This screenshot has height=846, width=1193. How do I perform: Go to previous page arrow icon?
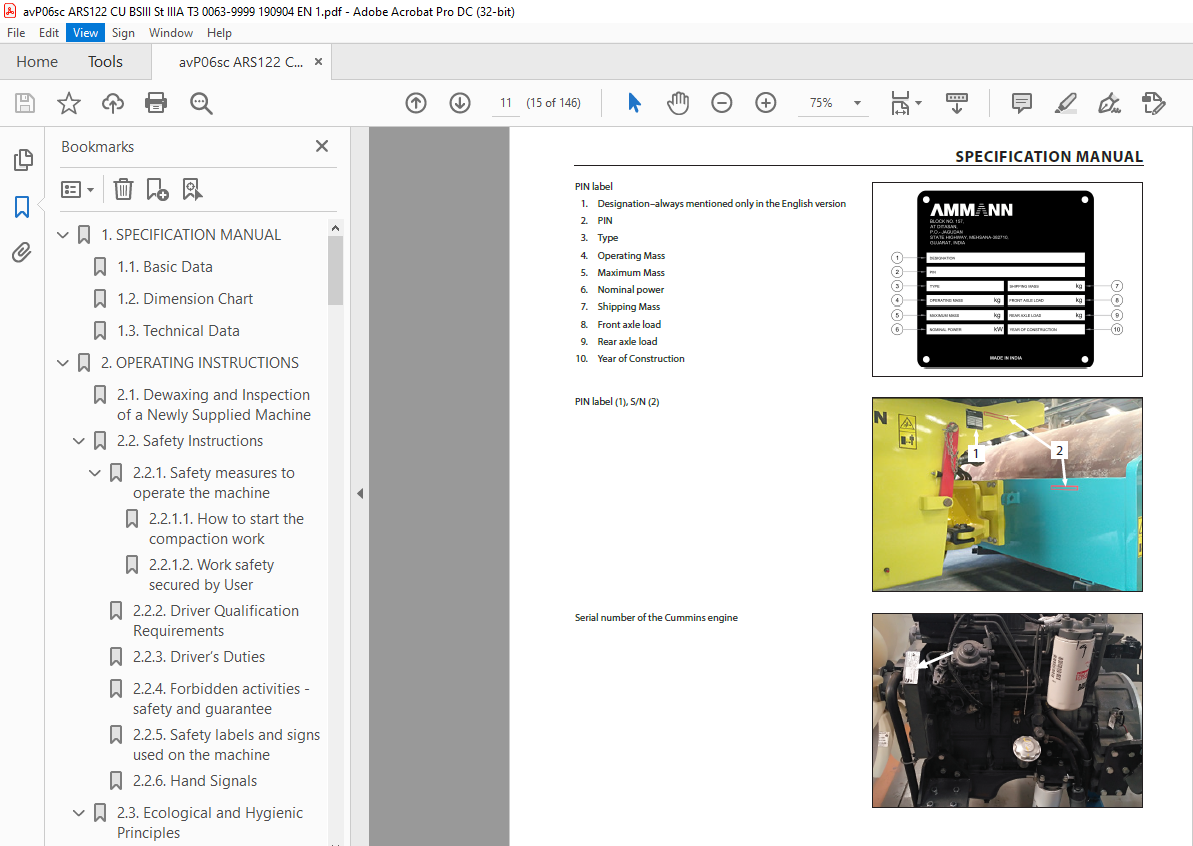(416, 103)
